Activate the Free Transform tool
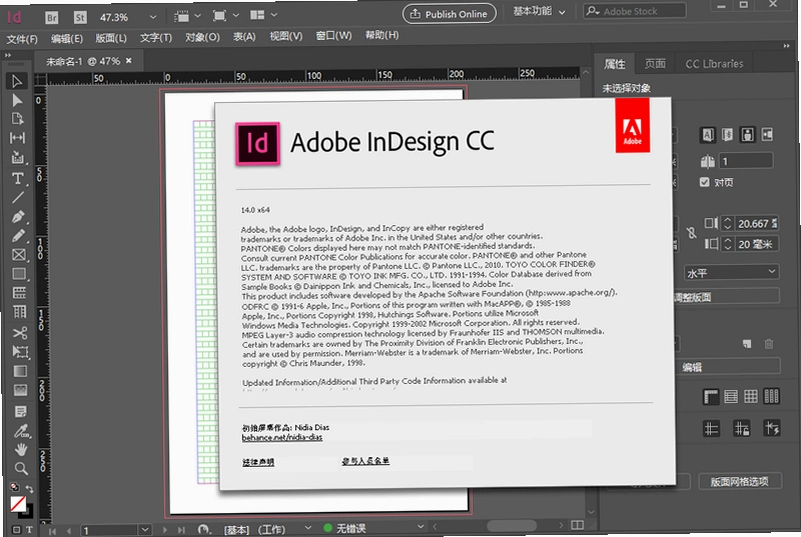Image resolution: width=801 pixels, height=537 pixels. (20, 352)
